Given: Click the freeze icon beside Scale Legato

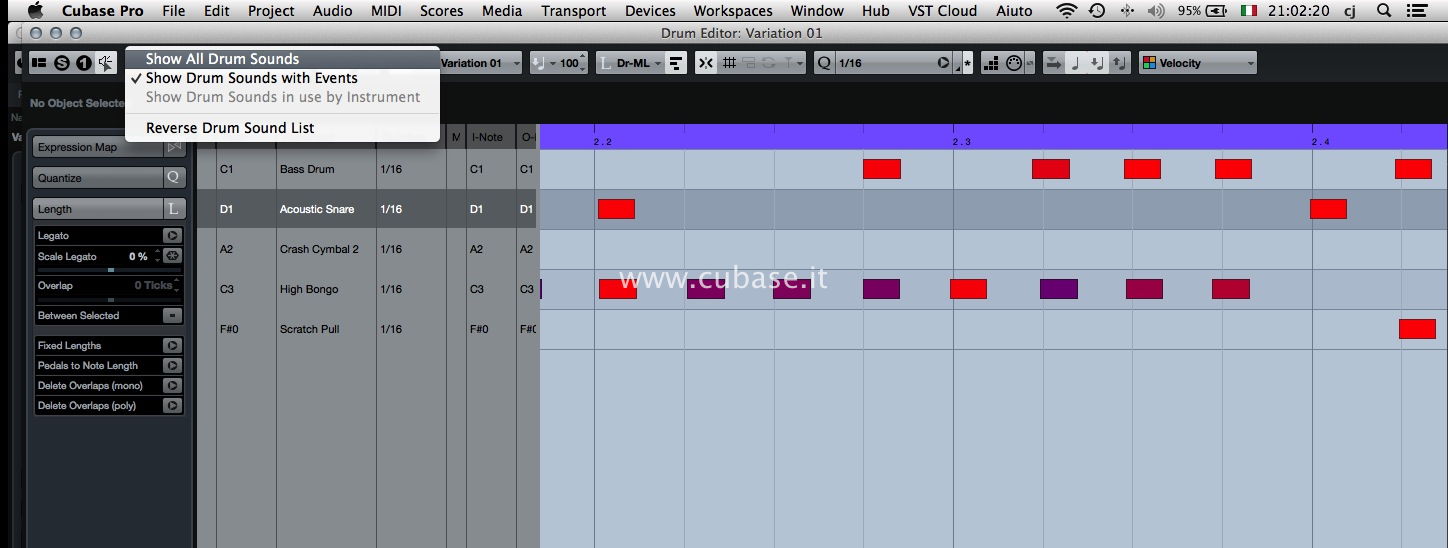Looking at the screenshot, I should (x=172, y=256).
